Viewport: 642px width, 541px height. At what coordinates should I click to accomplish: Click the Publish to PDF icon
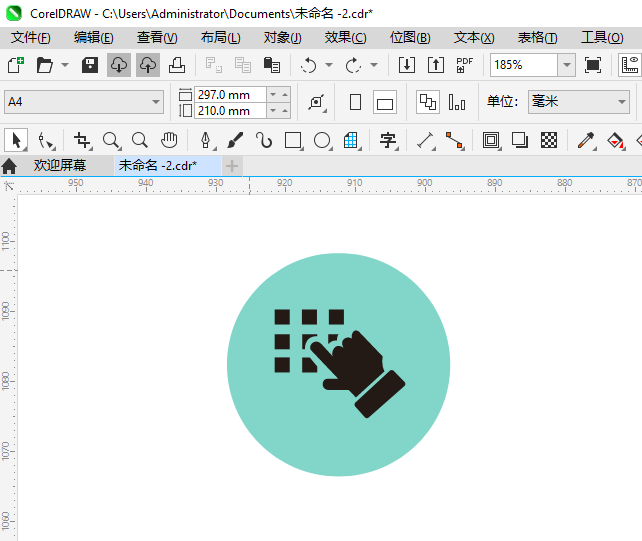pos(464,65)
